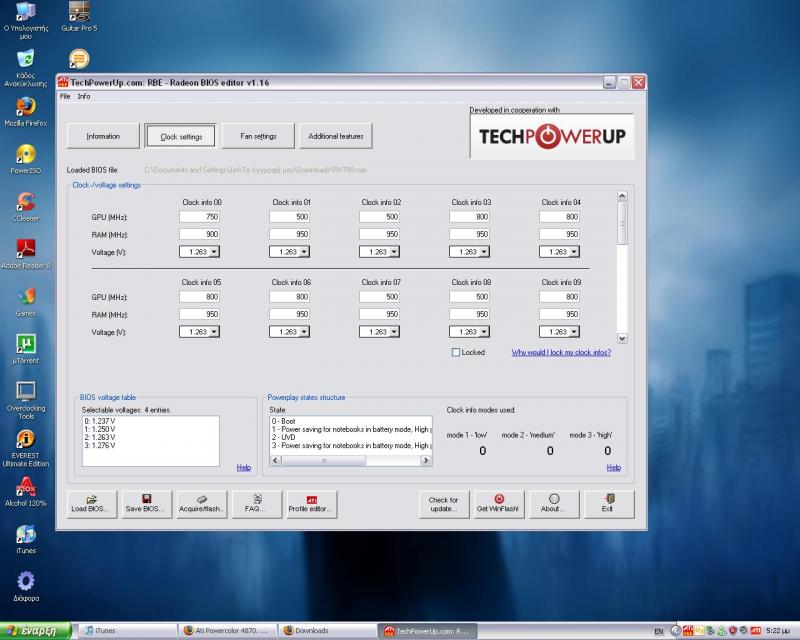Viewport: 800px width, 640px height.
Task: Launch iTunes from the desktop icon
Action: point(26,539)
